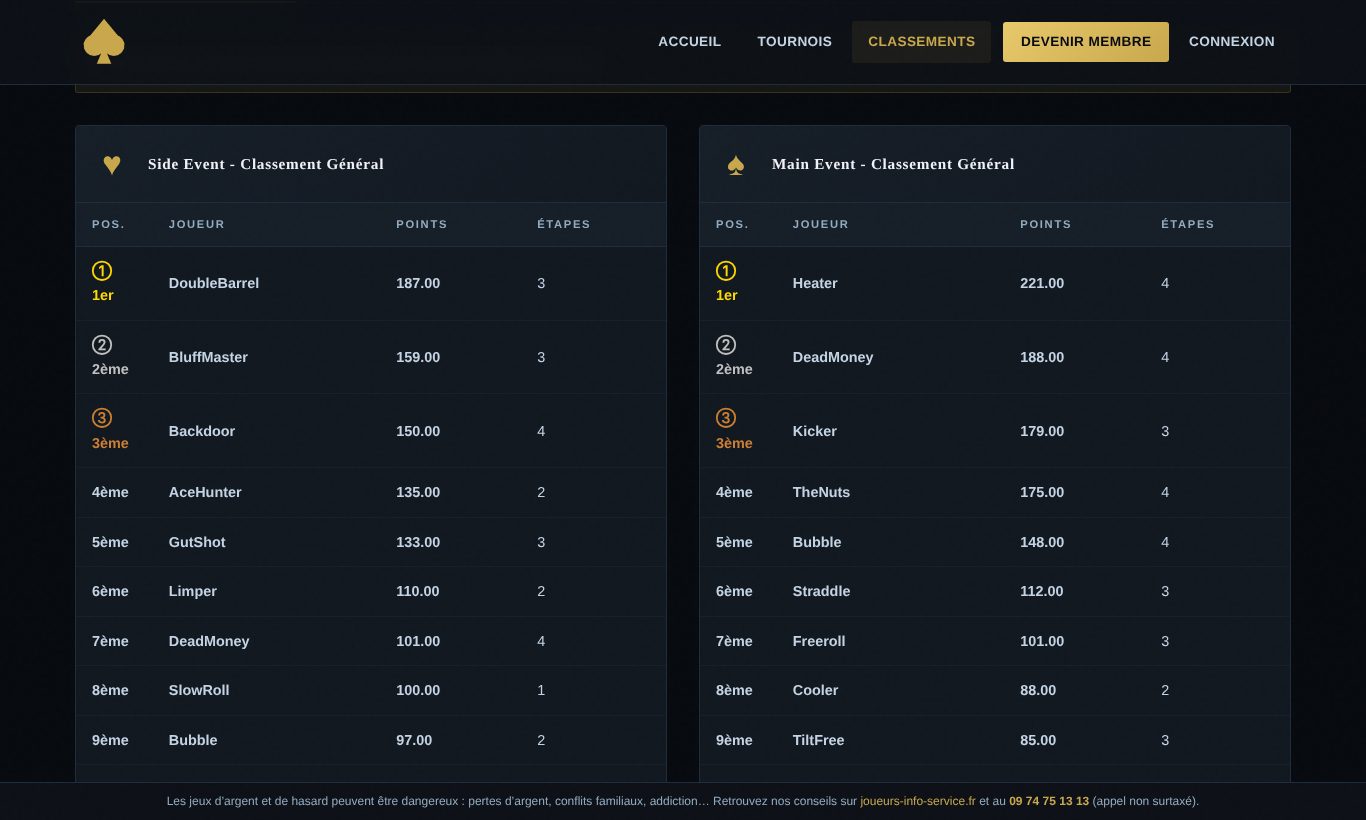Viewport: 1366px width, 820px height.
Task: Click the silver 2 medal next to Main Event DeadMoney
Action: pyautogui.click(x=726, y=345)
